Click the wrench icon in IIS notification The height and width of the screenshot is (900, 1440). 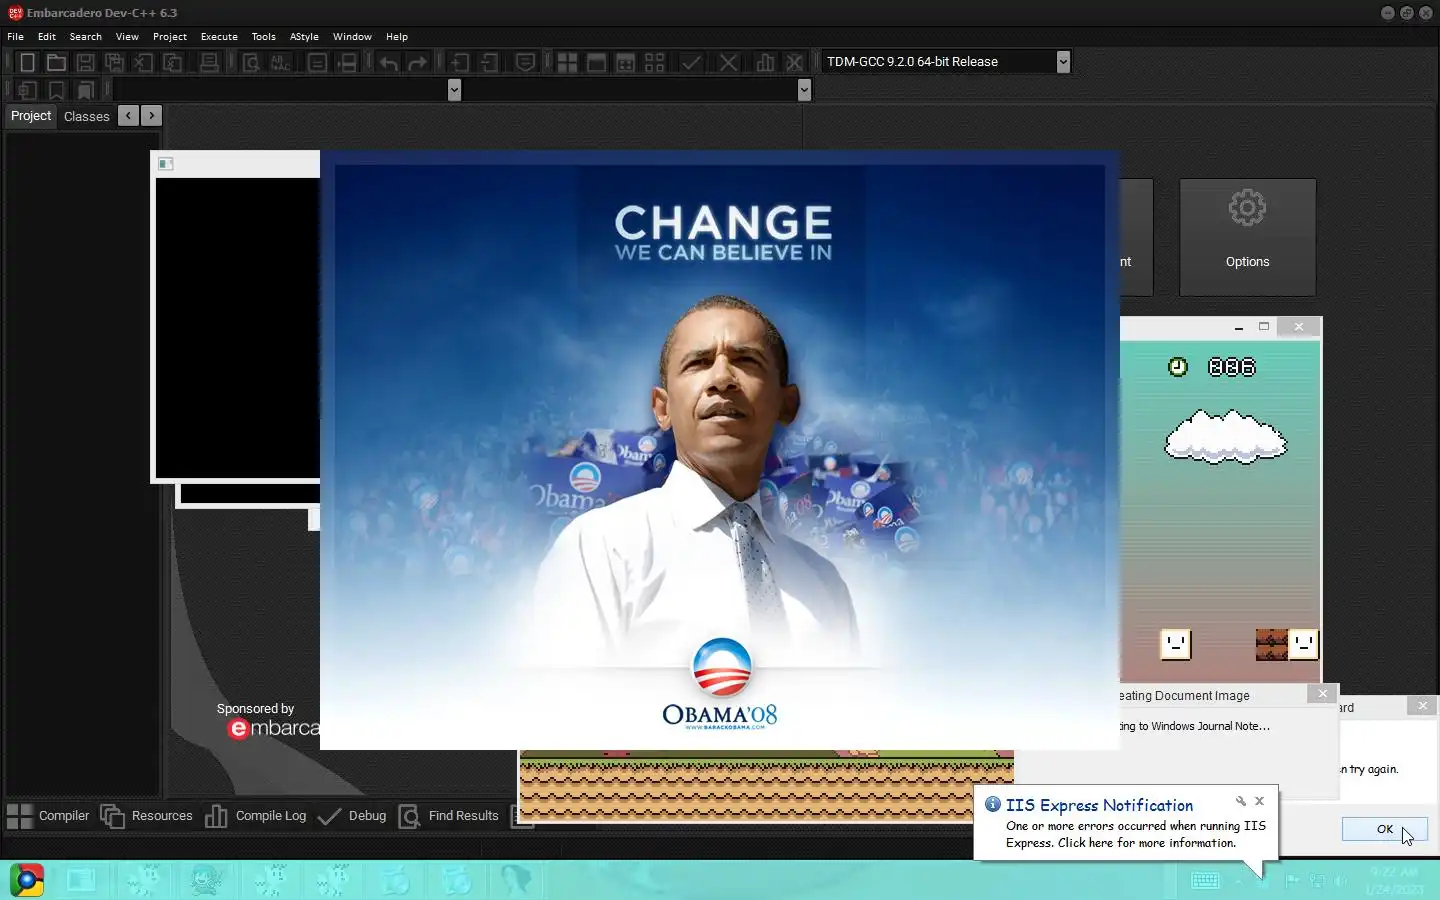point(1241,801)
